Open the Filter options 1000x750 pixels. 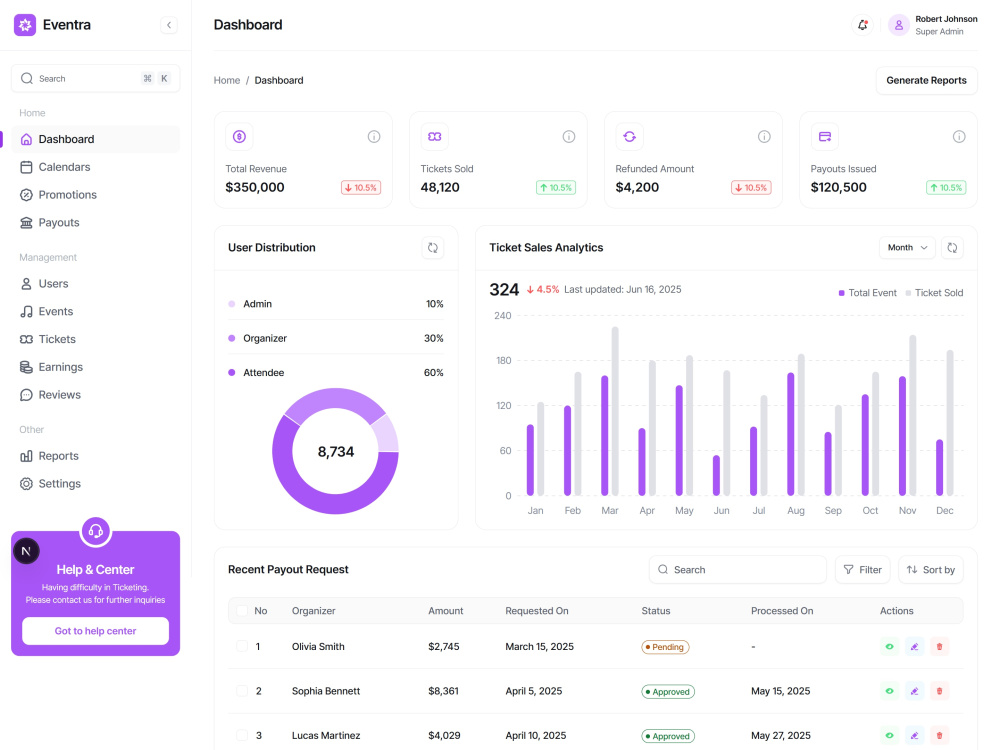862,570
